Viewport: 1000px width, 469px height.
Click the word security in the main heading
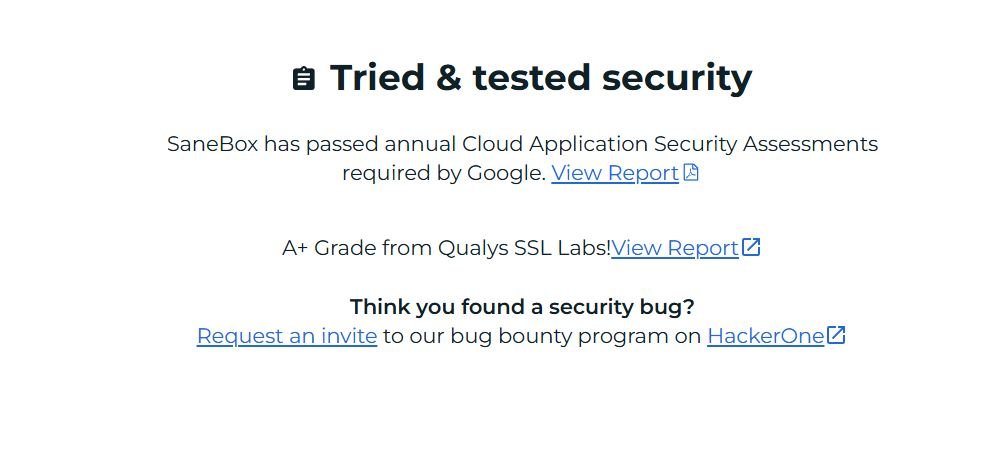click(677, 79)
